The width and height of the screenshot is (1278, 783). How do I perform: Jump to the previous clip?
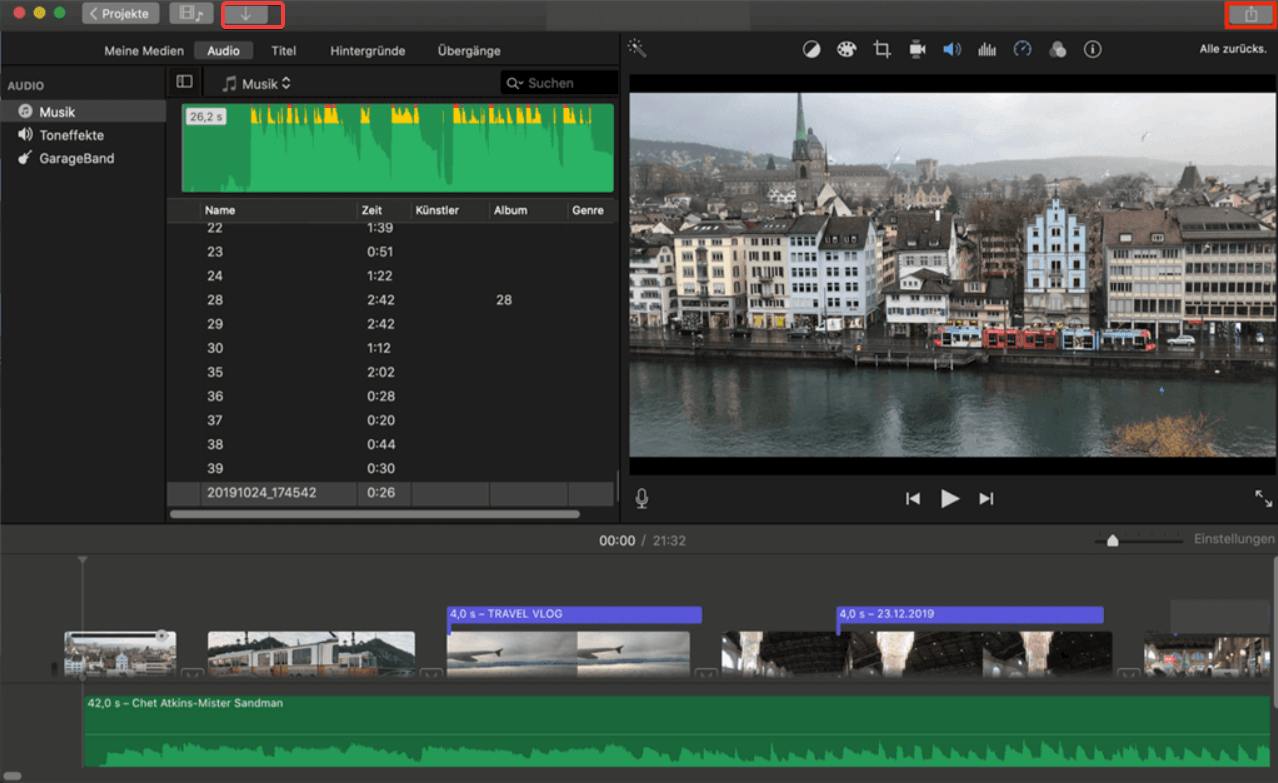(912, 499)
